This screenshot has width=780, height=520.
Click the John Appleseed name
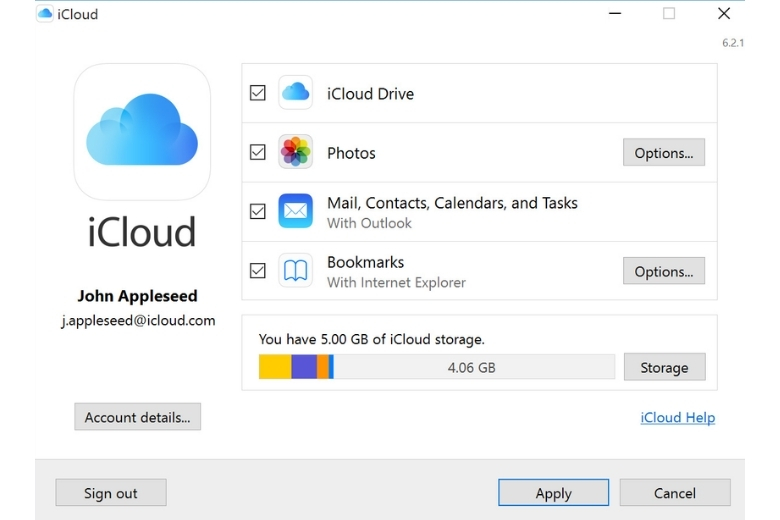tap(137, 296)
